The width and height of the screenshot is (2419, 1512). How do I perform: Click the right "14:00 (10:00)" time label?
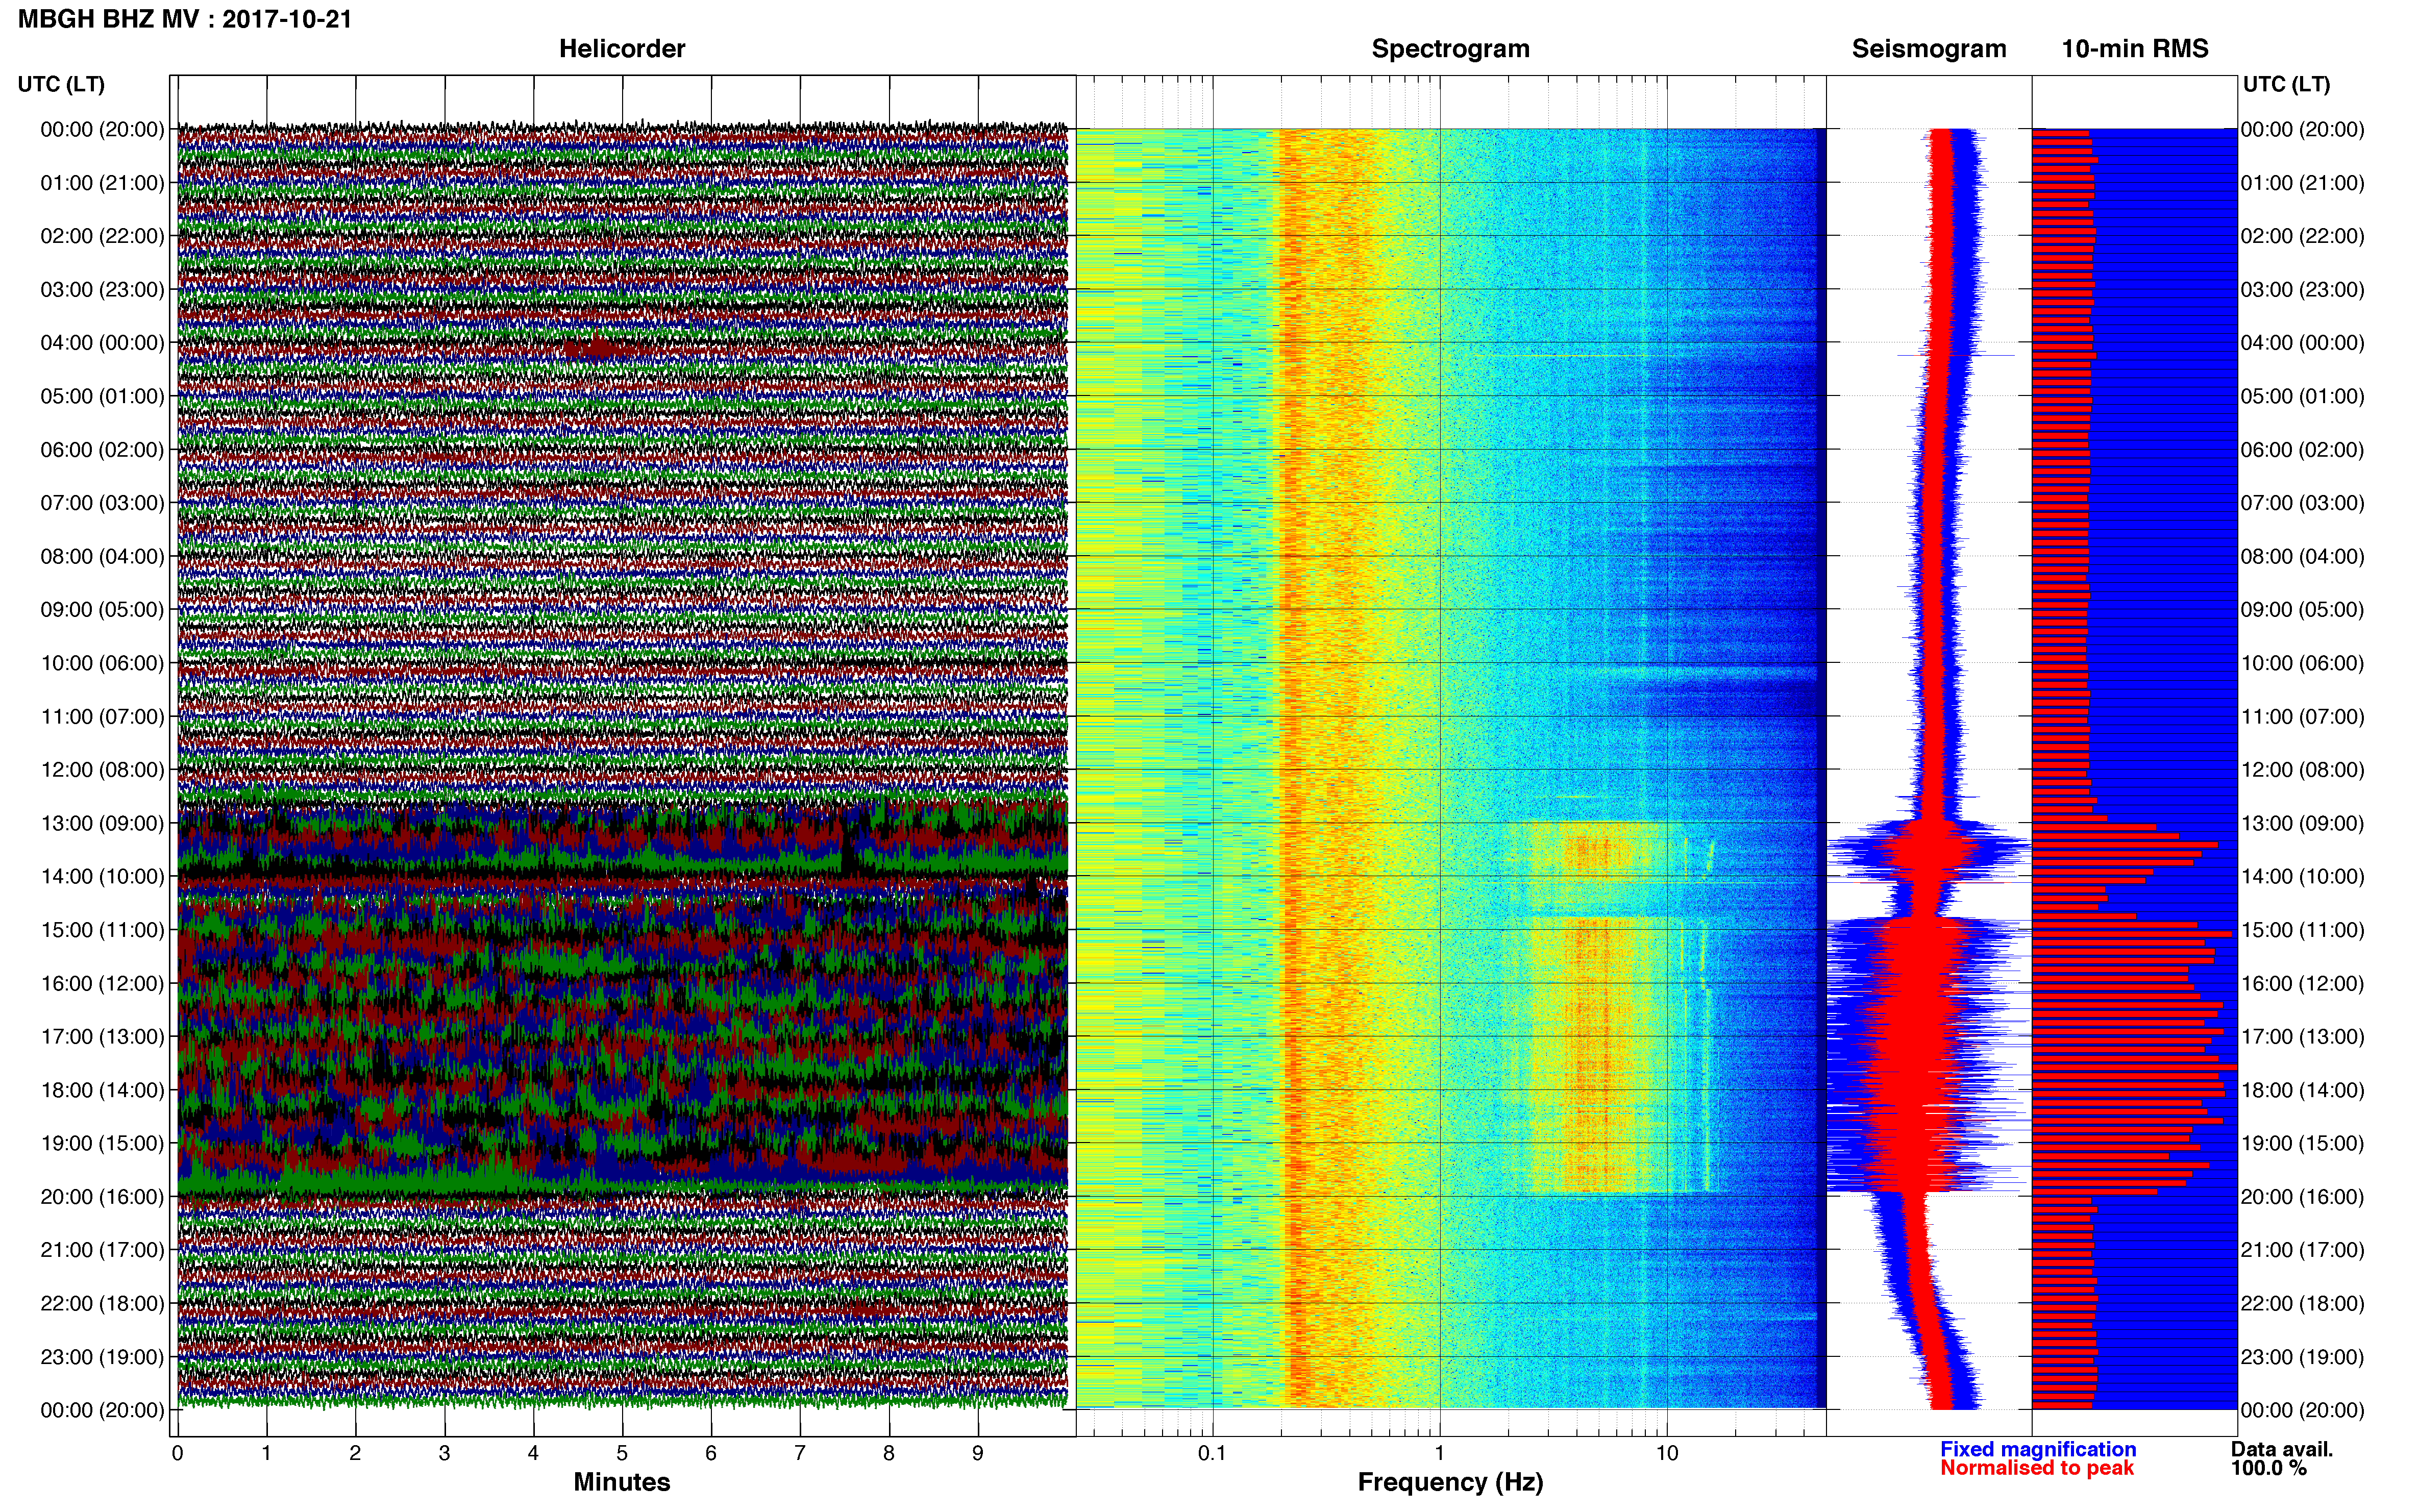pos(2302,877)
